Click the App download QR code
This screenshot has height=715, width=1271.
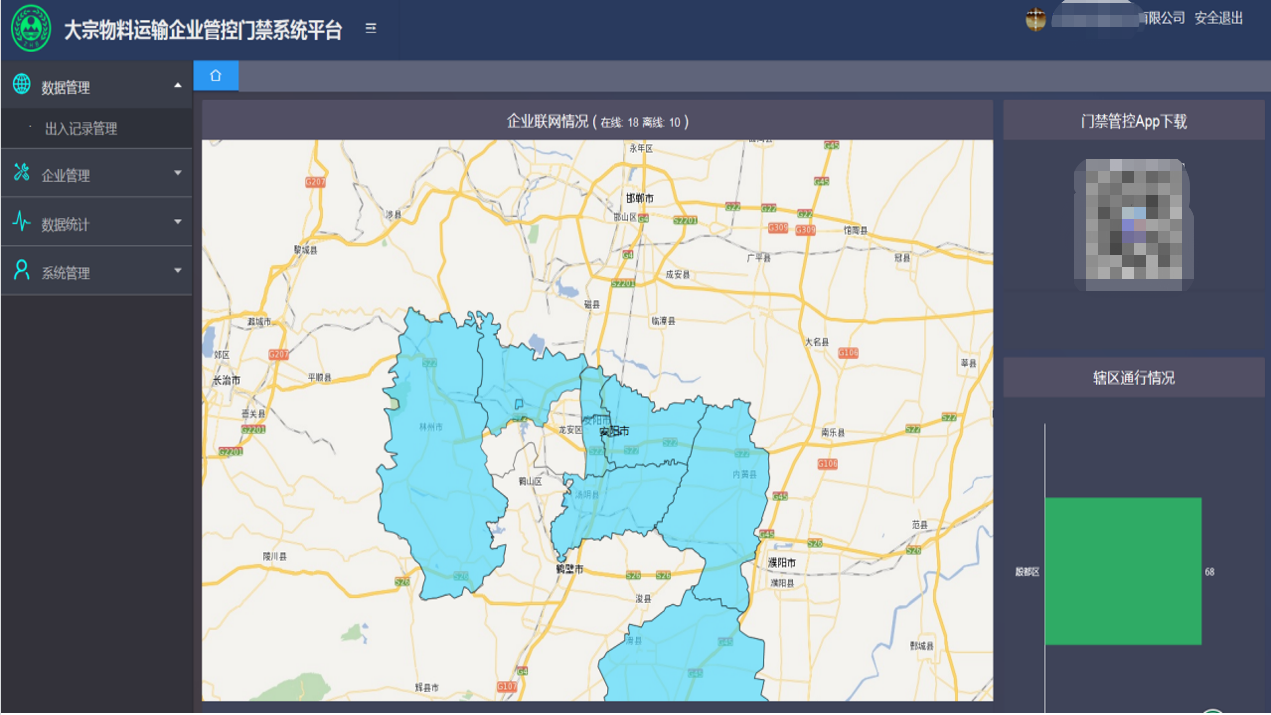(1133, 225)
